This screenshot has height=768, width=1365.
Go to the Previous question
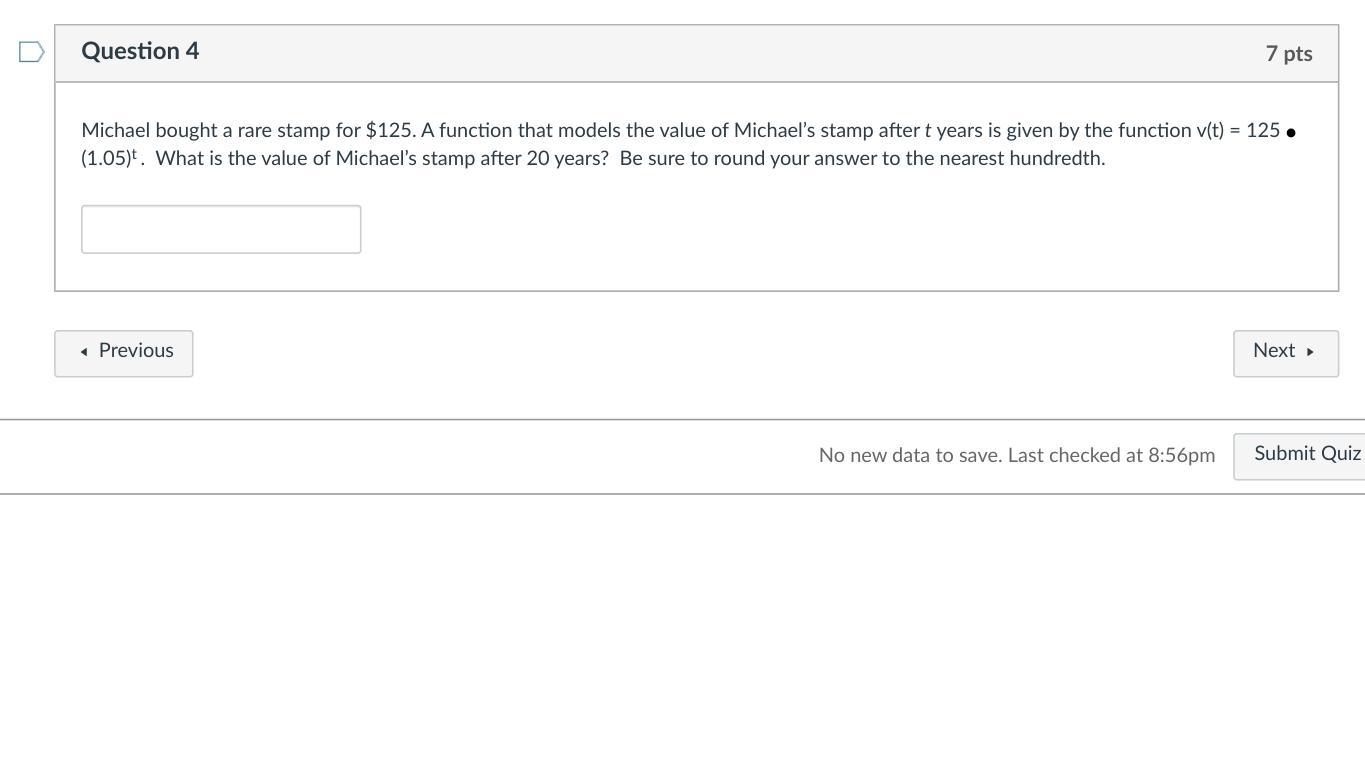tap(124, 353)
